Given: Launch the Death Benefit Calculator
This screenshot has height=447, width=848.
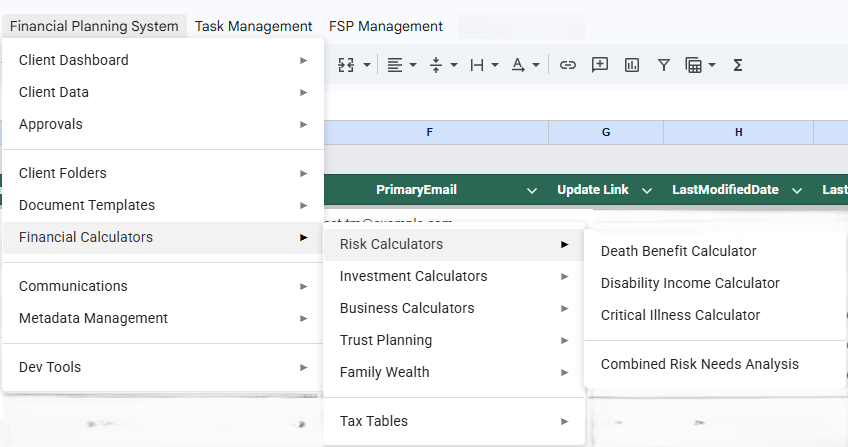Looking at the screenshot, I should (x=715, y=251).
